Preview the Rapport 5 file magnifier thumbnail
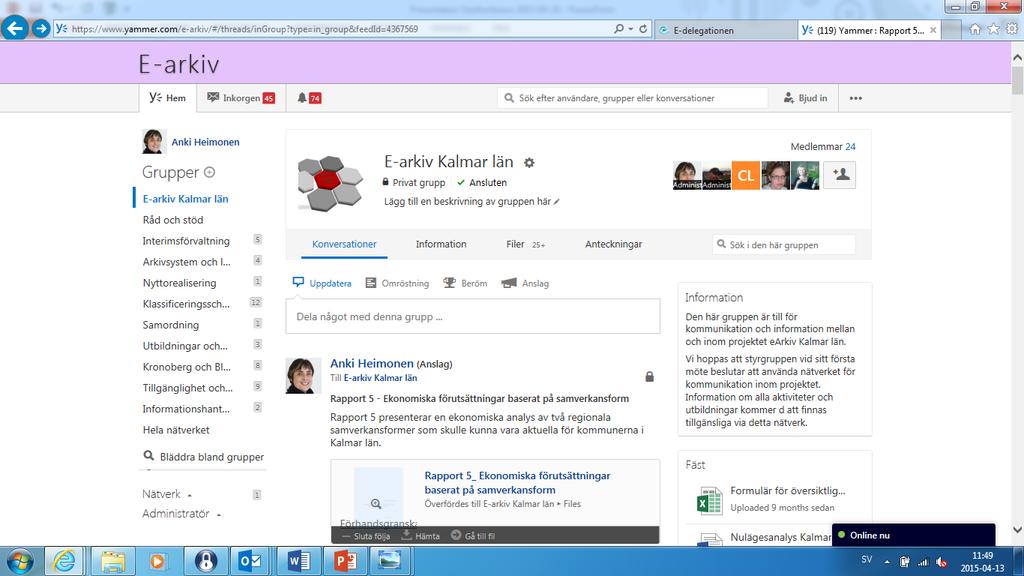 pyautogui.click(x=376, y=504)
